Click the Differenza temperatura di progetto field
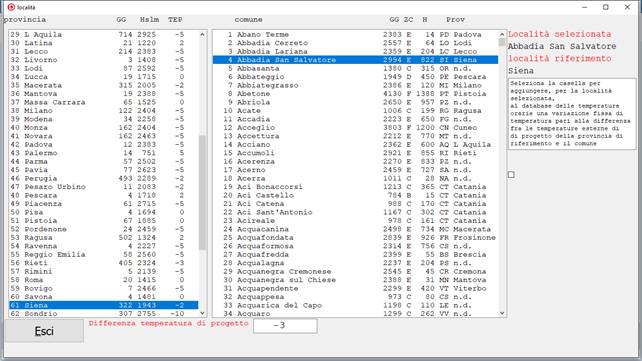The width and height of the screenshot is (642, 361). (x=285, y=326)
